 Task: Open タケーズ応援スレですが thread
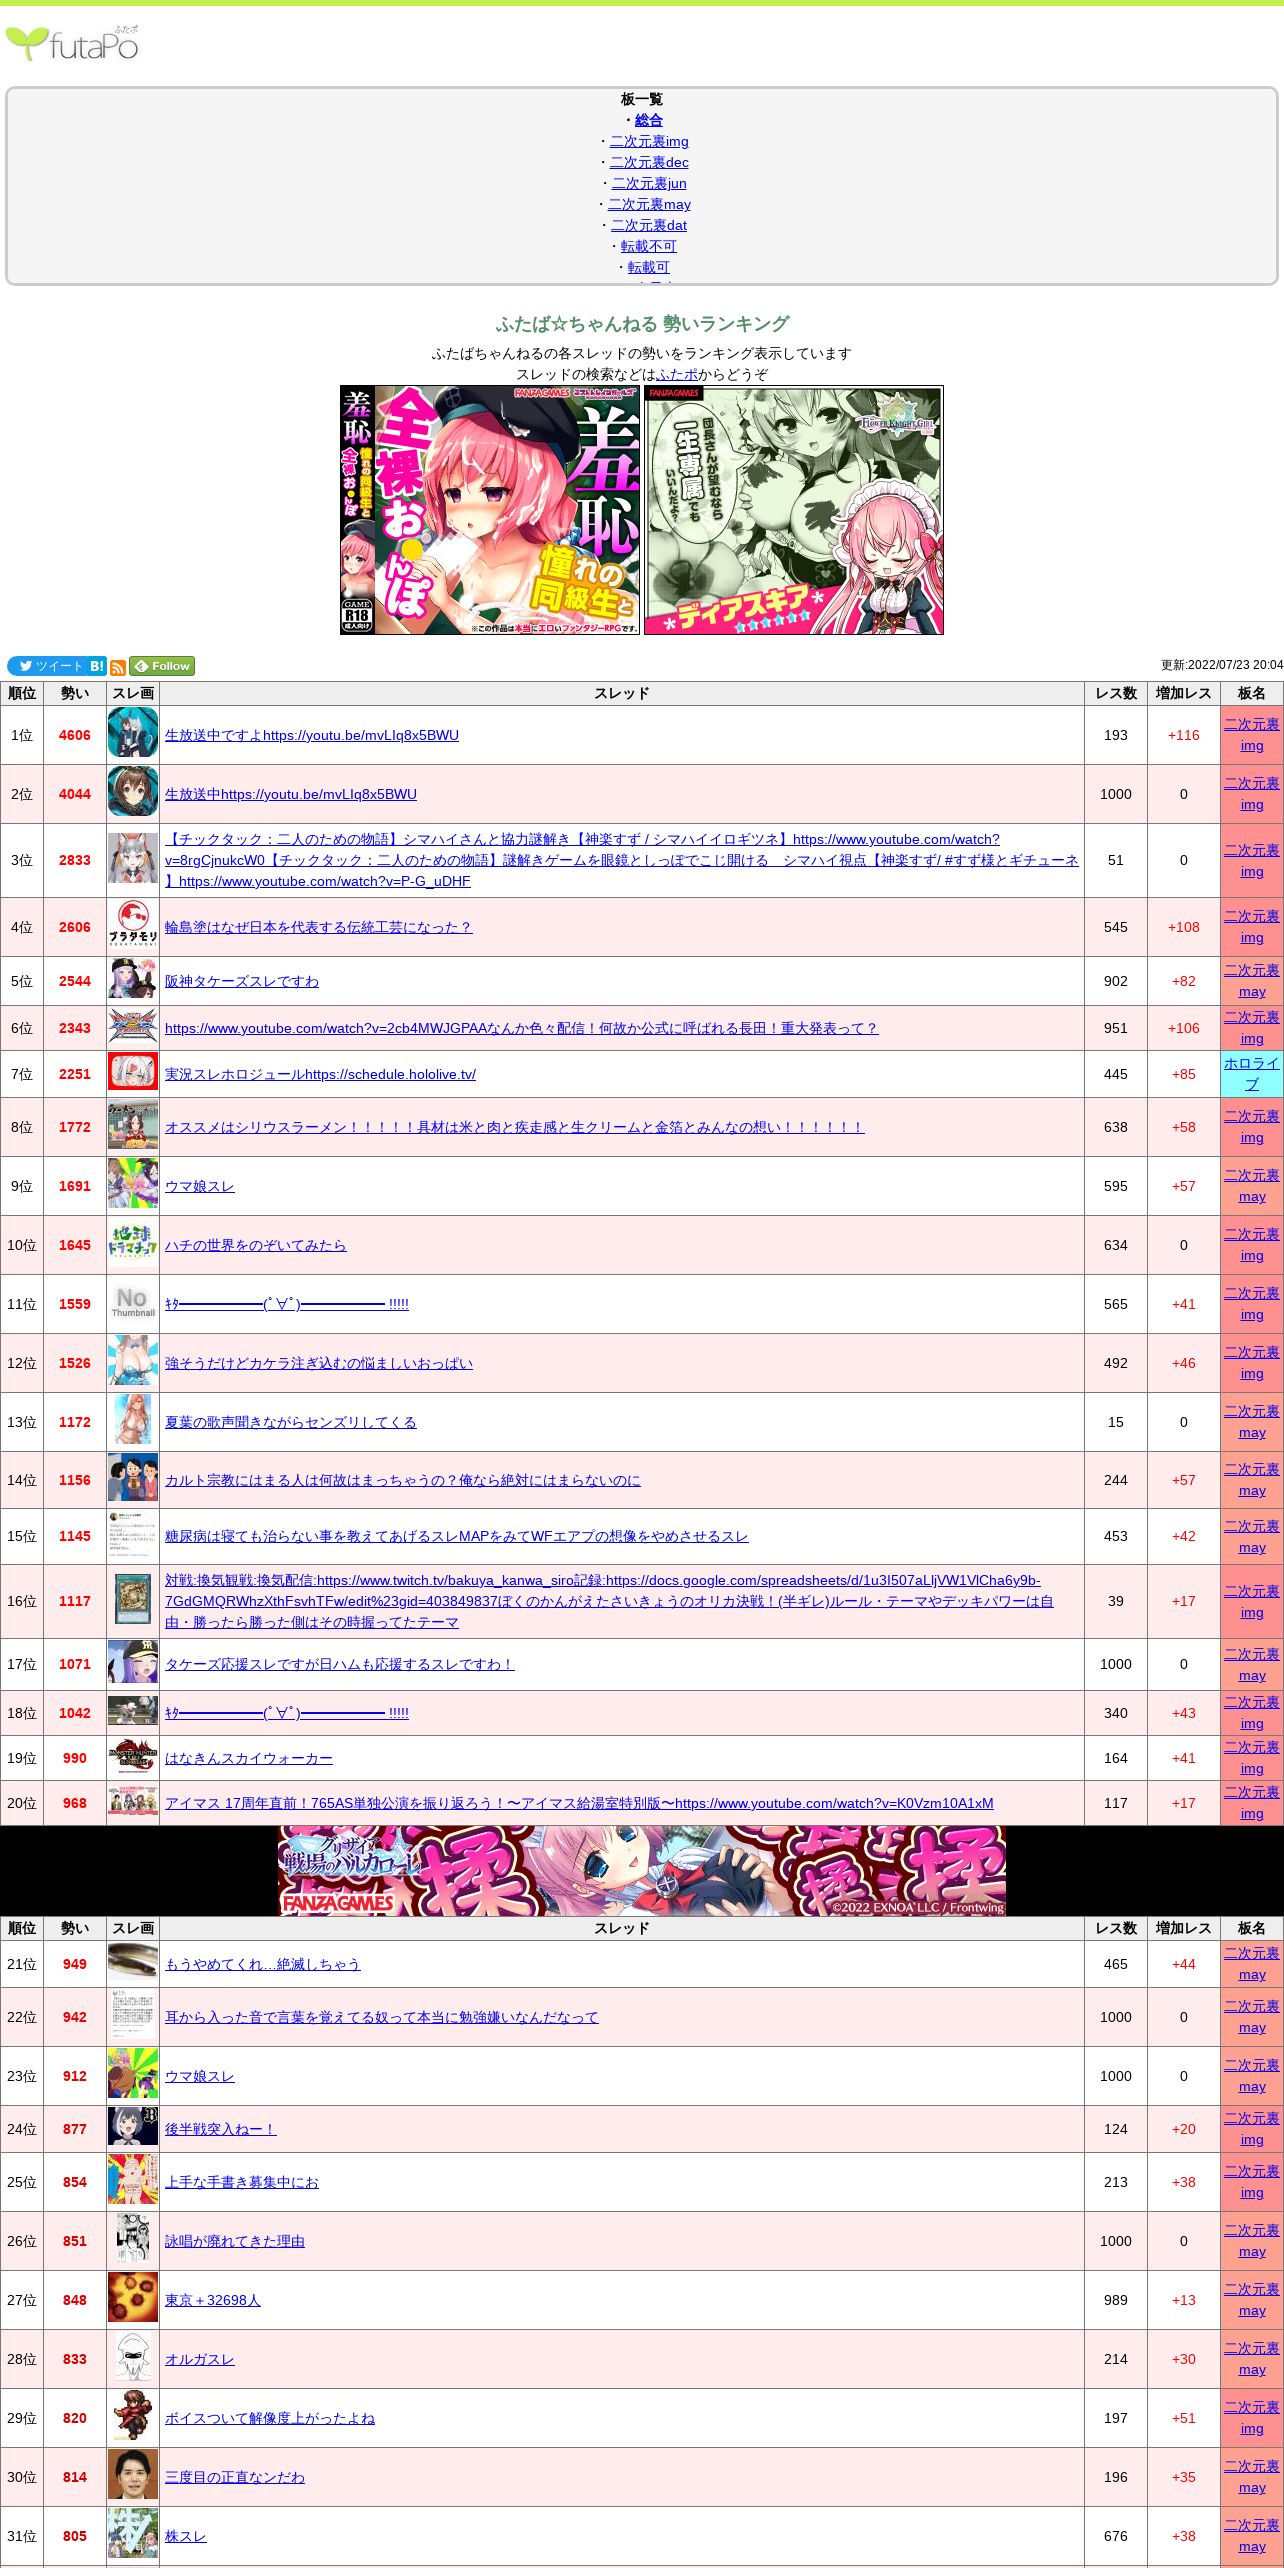pyautogui.click(x=340, y=1664)
